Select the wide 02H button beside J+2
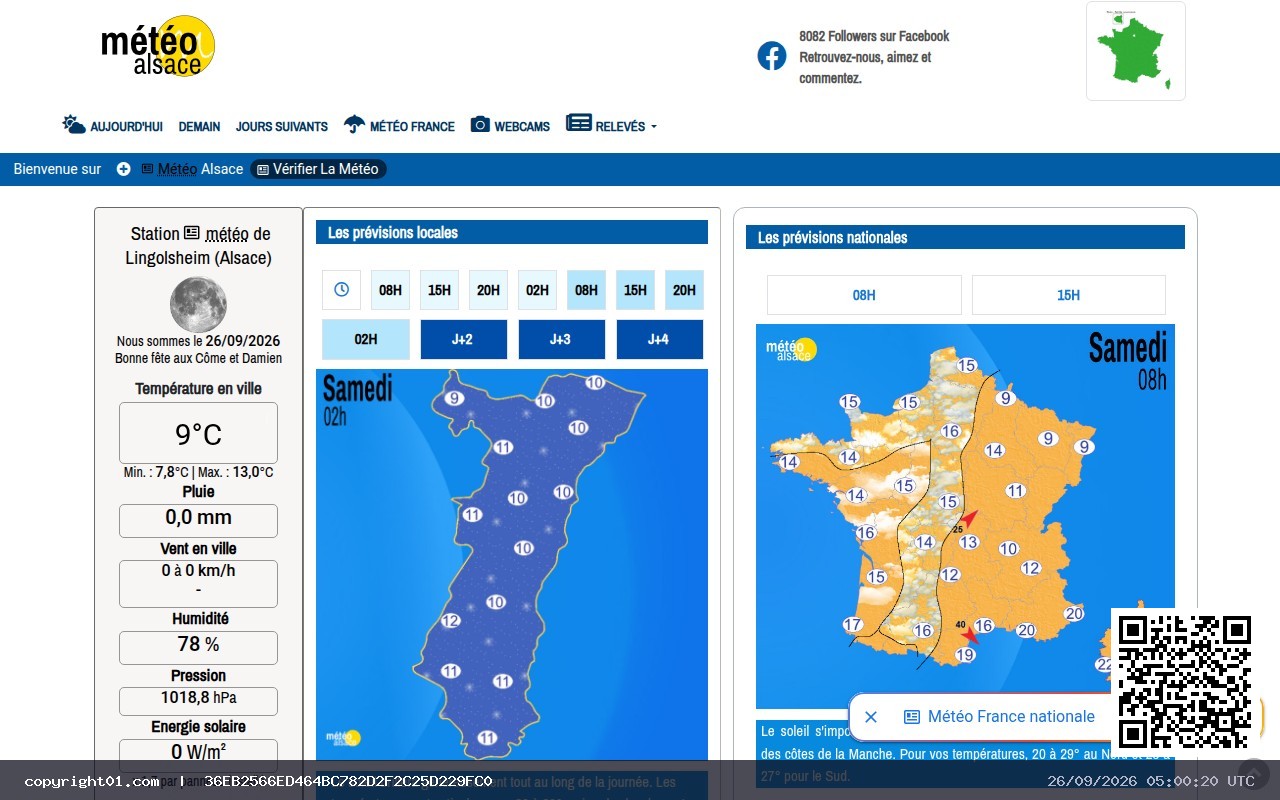The image size is (1280, 800). coord(366,339)
